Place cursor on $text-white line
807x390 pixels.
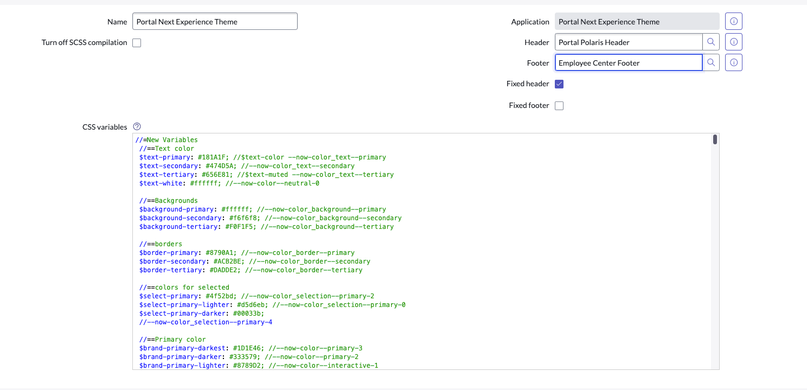point(229,183)
